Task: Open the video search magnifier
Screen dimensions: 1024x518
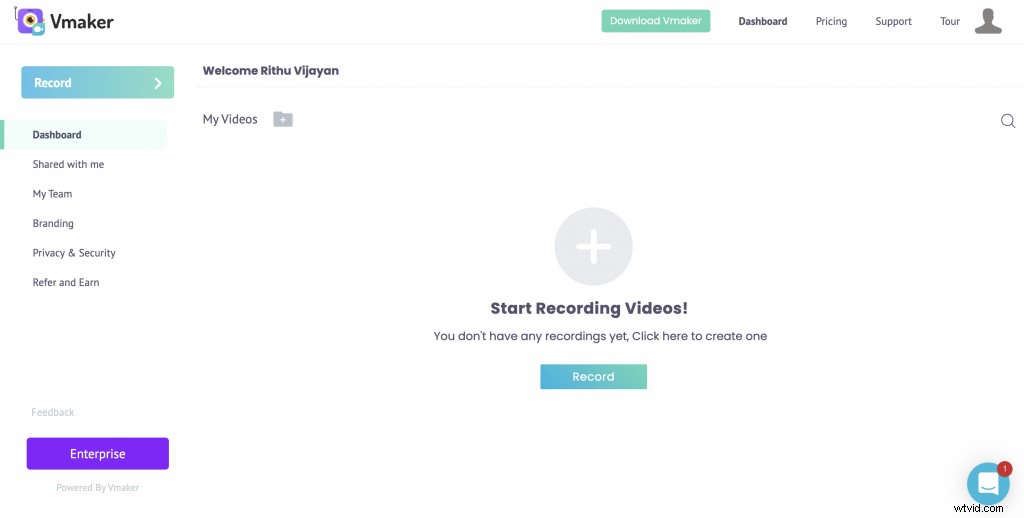Action: pyautogui.click(x=1008, y=121)
